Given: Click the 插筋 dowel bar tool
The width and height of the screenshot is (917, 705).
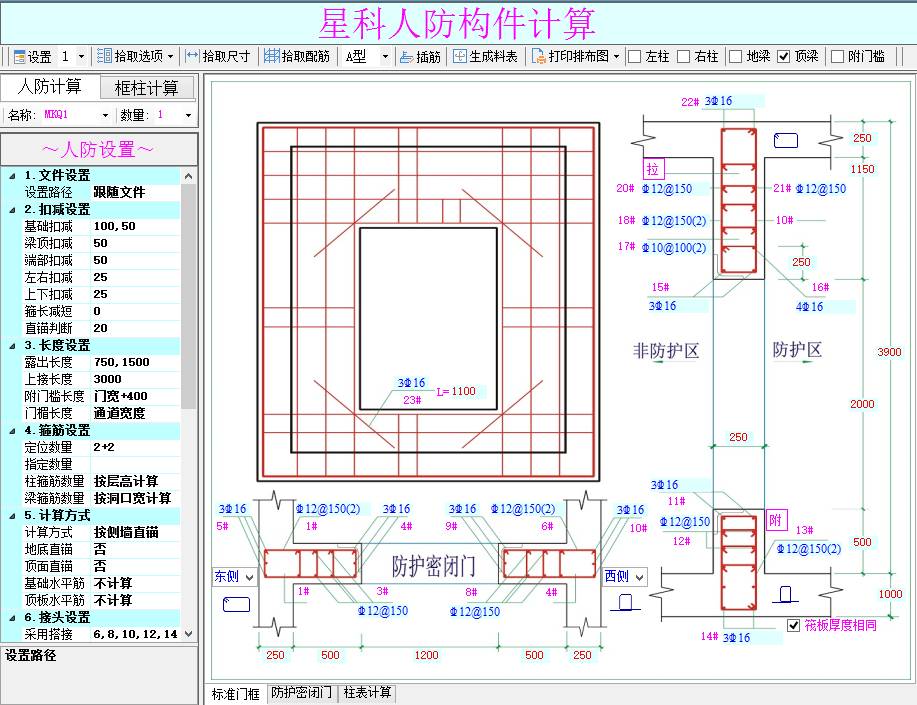Looking at the screenshot, I should click(420, 57).
